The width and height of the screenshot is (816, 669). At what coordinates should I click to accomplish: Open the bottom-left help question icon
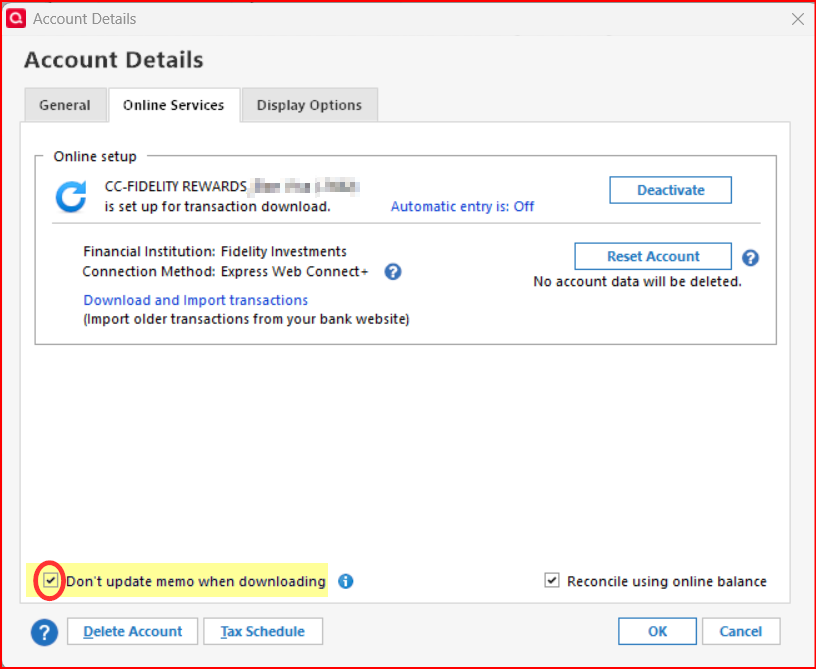(44, 632)
